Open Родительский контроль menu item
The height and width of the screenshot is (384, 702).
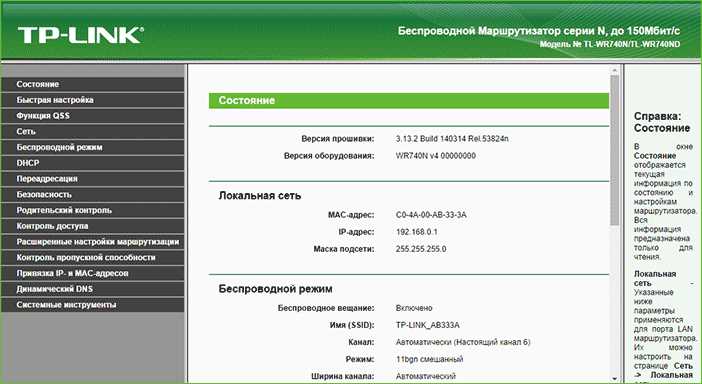pos(93,210)
